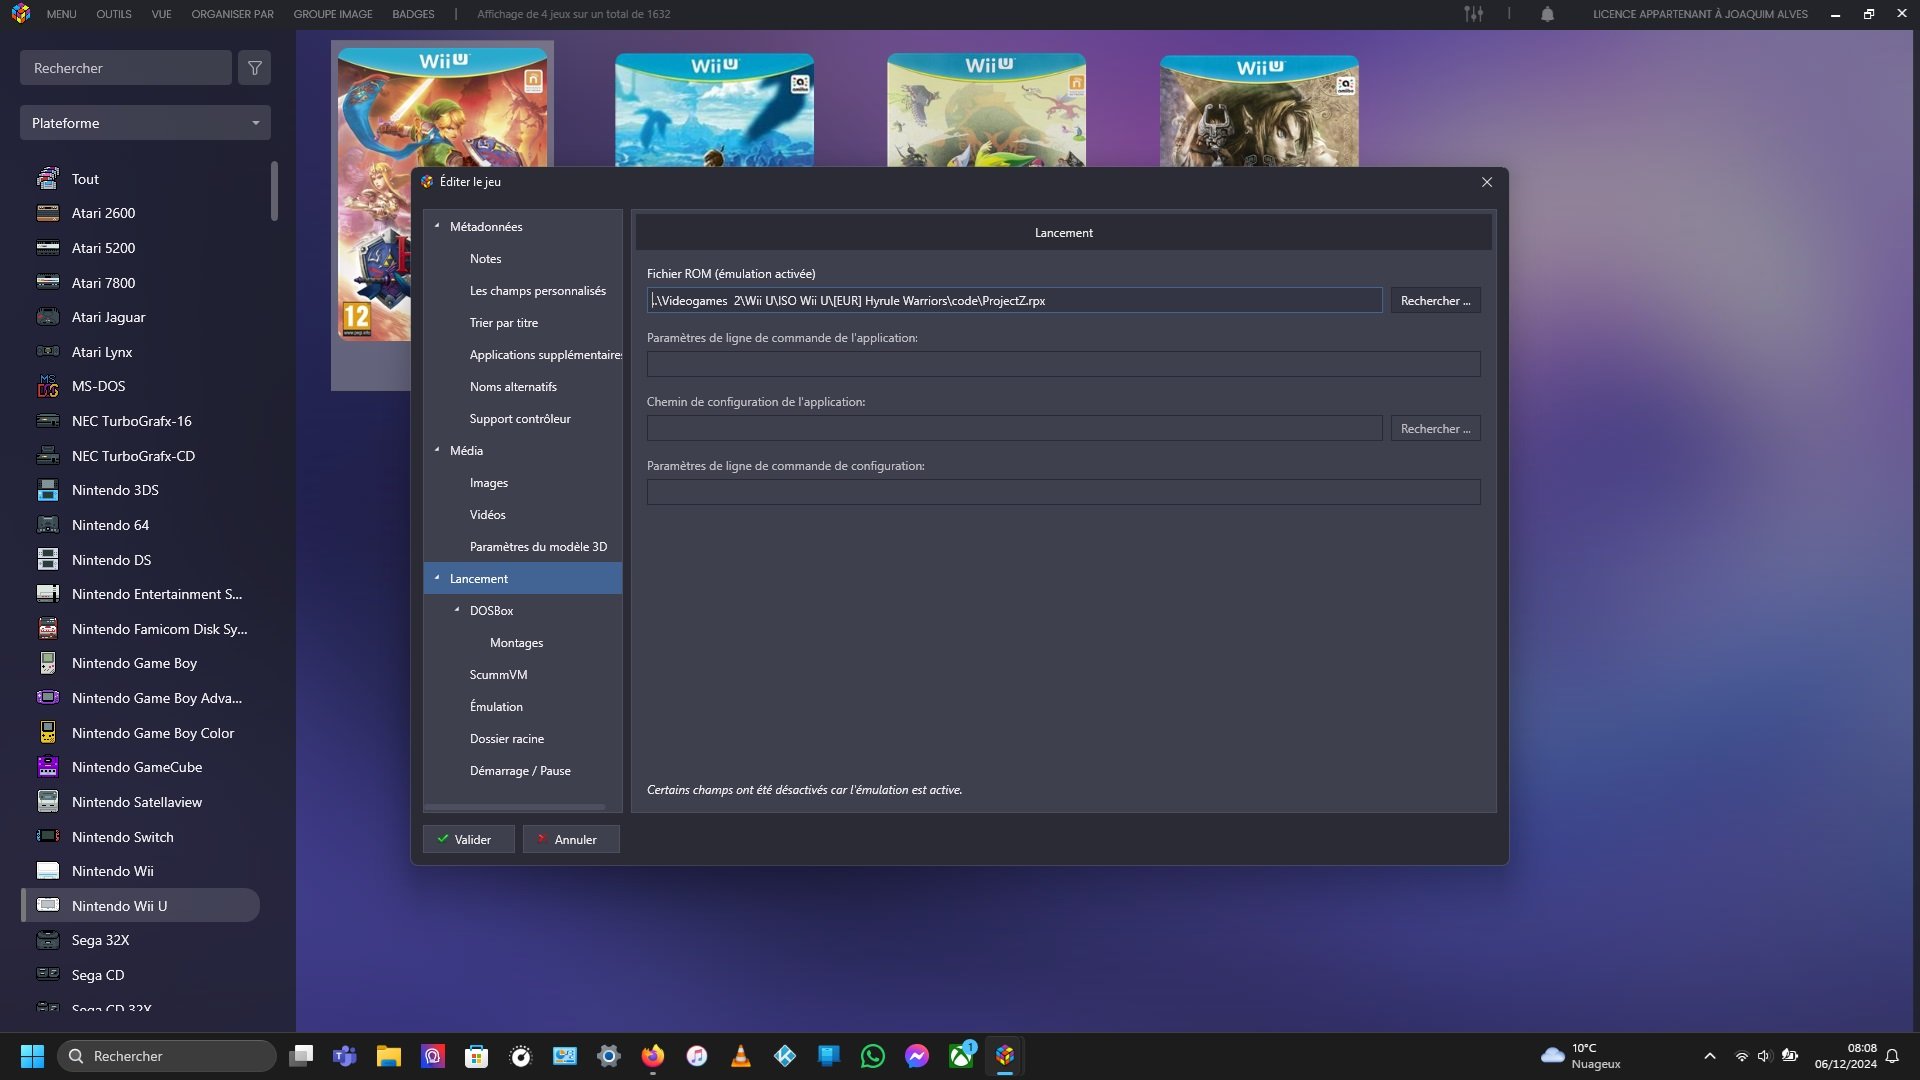Image resolution: width=1920 pixels, height=1080 pixels.
Task: Open the weather widget showing 10°C
Action: (1581, 1056)
